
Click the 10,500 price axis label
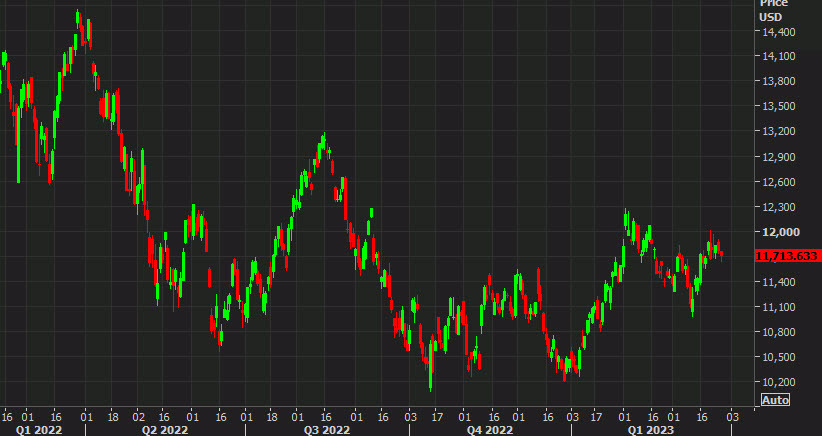(x=779, y=357)
